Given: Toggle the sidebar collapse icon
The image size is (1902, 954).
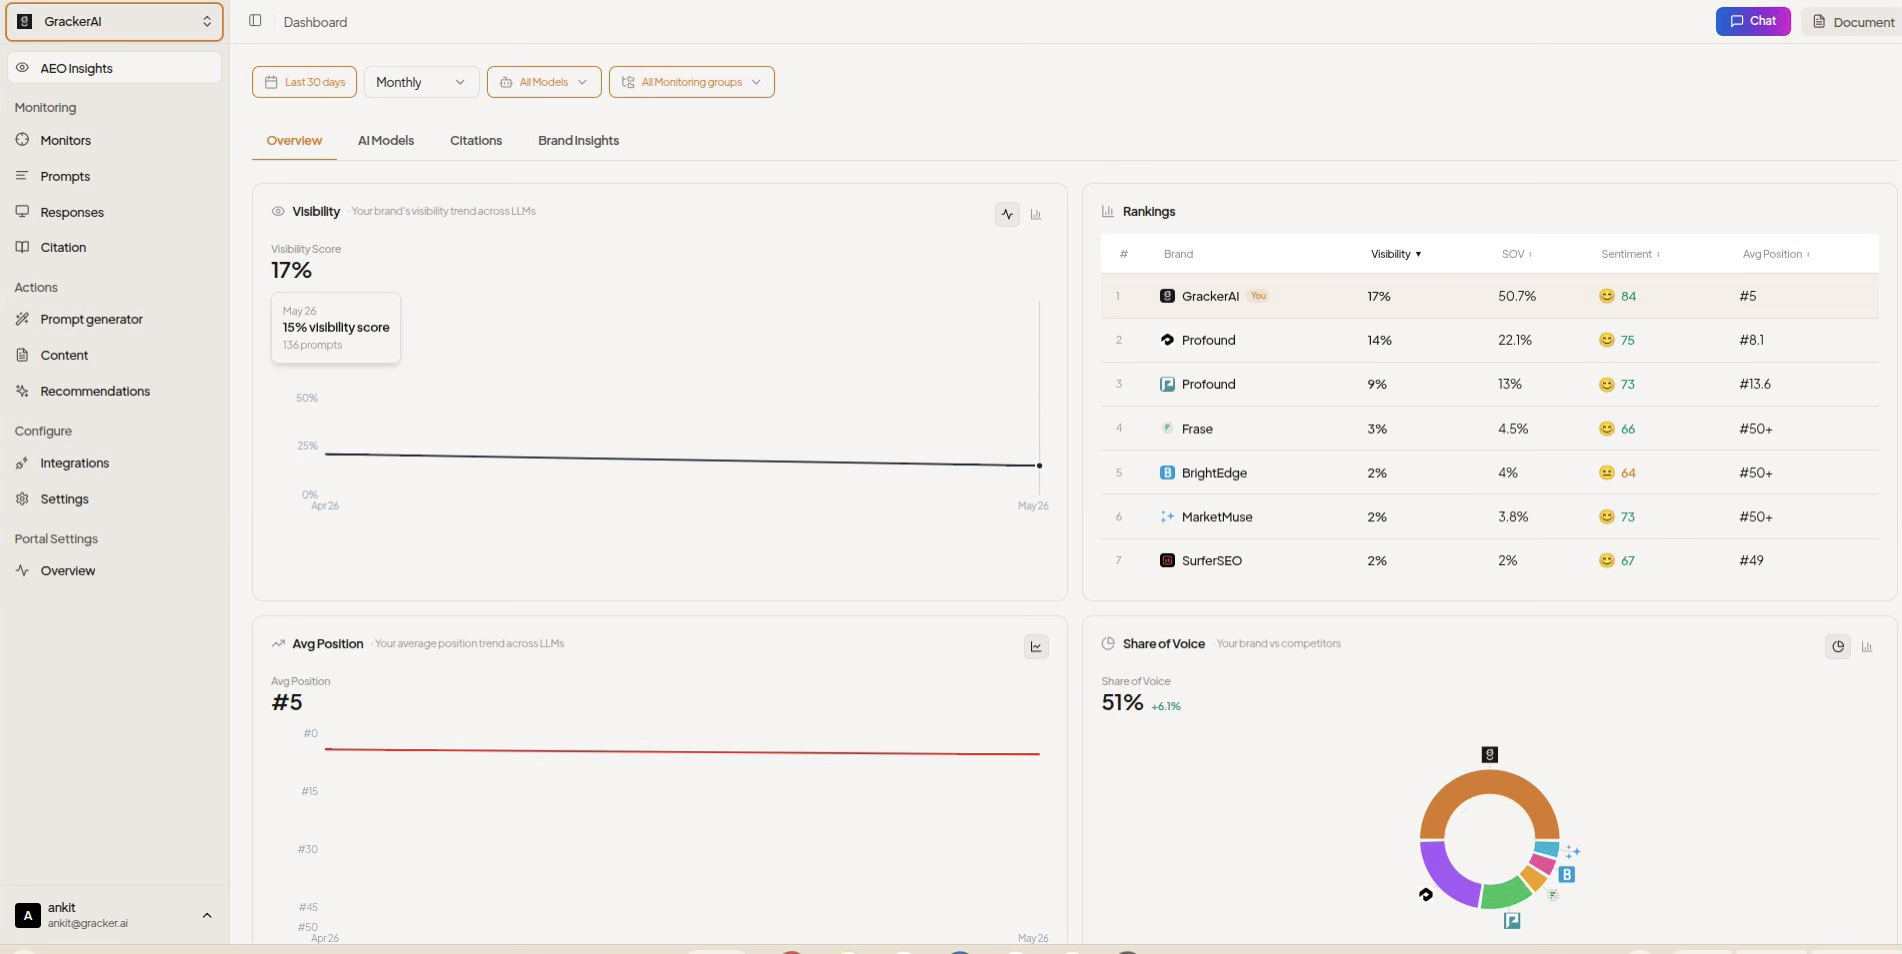Looking at the screenshot, I should [255, 21].
